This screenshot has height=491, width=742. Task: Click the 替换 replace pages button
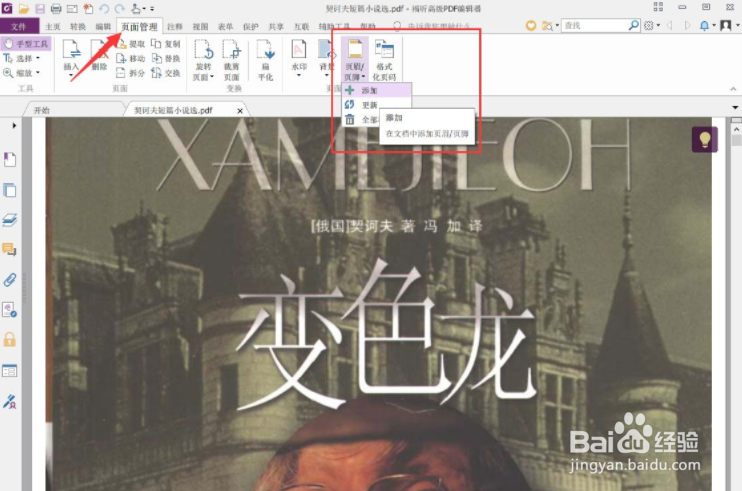coord(166,59)
